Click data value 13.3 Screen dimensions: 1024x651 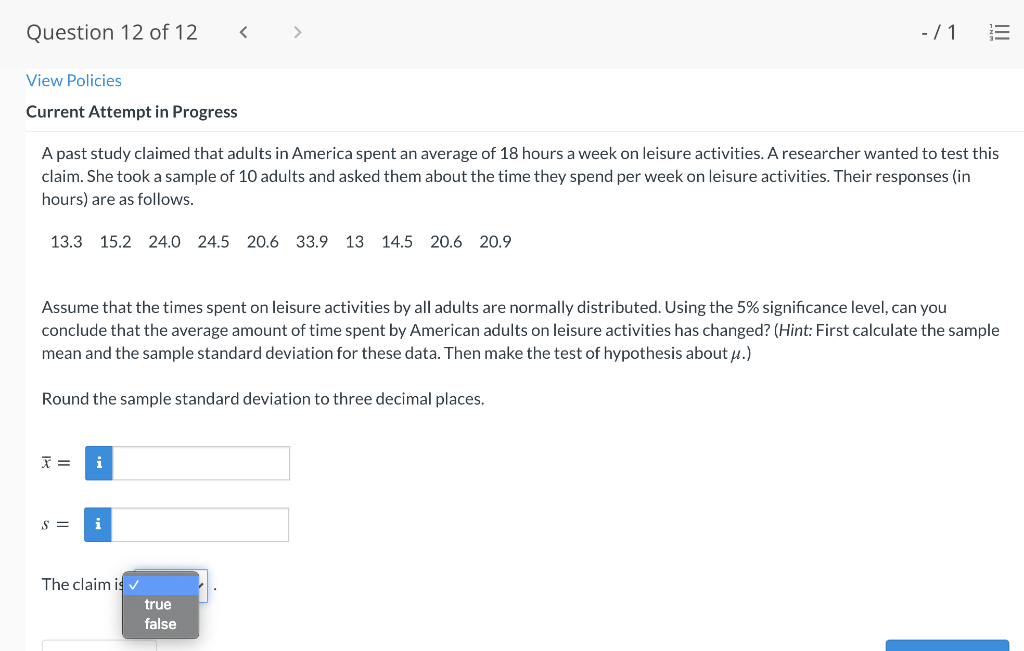[x=67, y=242]
